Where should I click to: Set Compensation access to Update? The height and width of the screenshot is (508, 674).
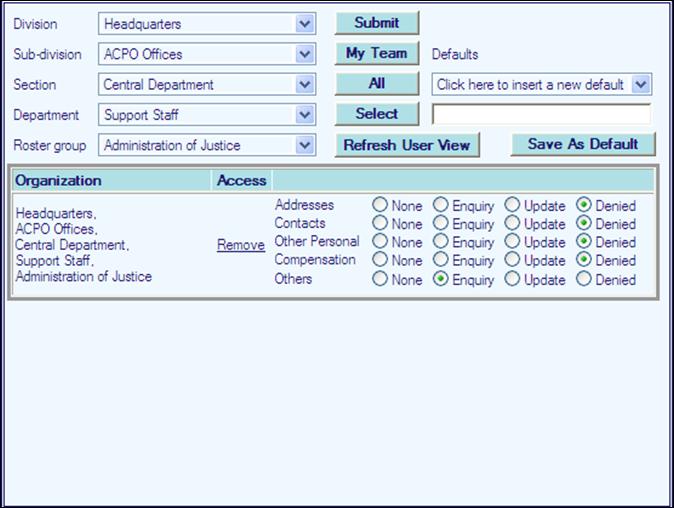(x=512, y=261)
